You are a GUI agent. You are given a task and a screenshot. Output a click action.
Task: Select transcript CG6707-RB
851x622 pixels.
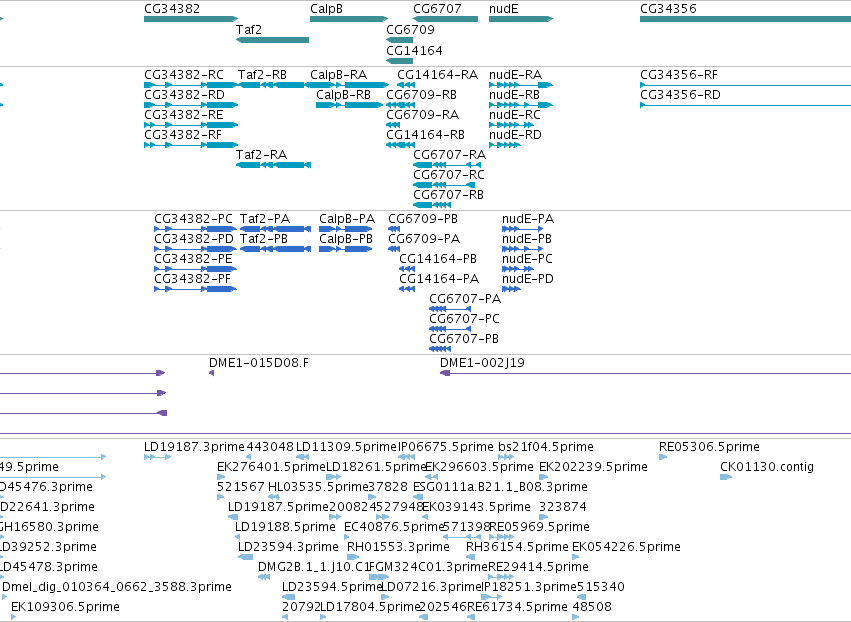pos(448,195)
